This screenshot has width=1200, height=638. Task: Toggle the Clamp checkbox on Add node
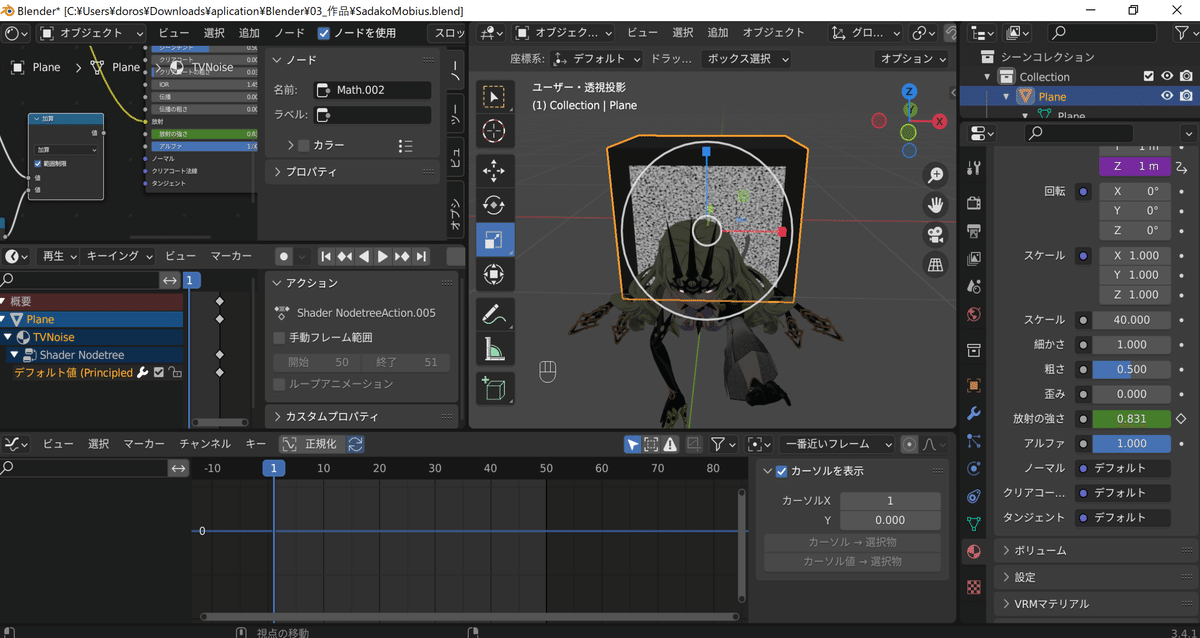click(38, 164)
